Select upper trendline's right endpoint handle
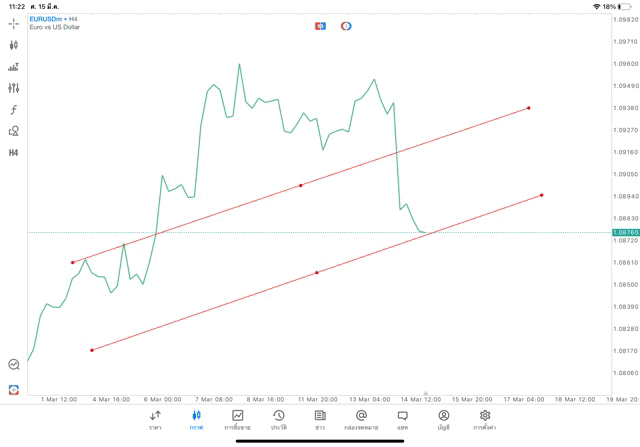The height and width of the screenshot is (447, 640). pyautogui.click(x=529, y=108)
